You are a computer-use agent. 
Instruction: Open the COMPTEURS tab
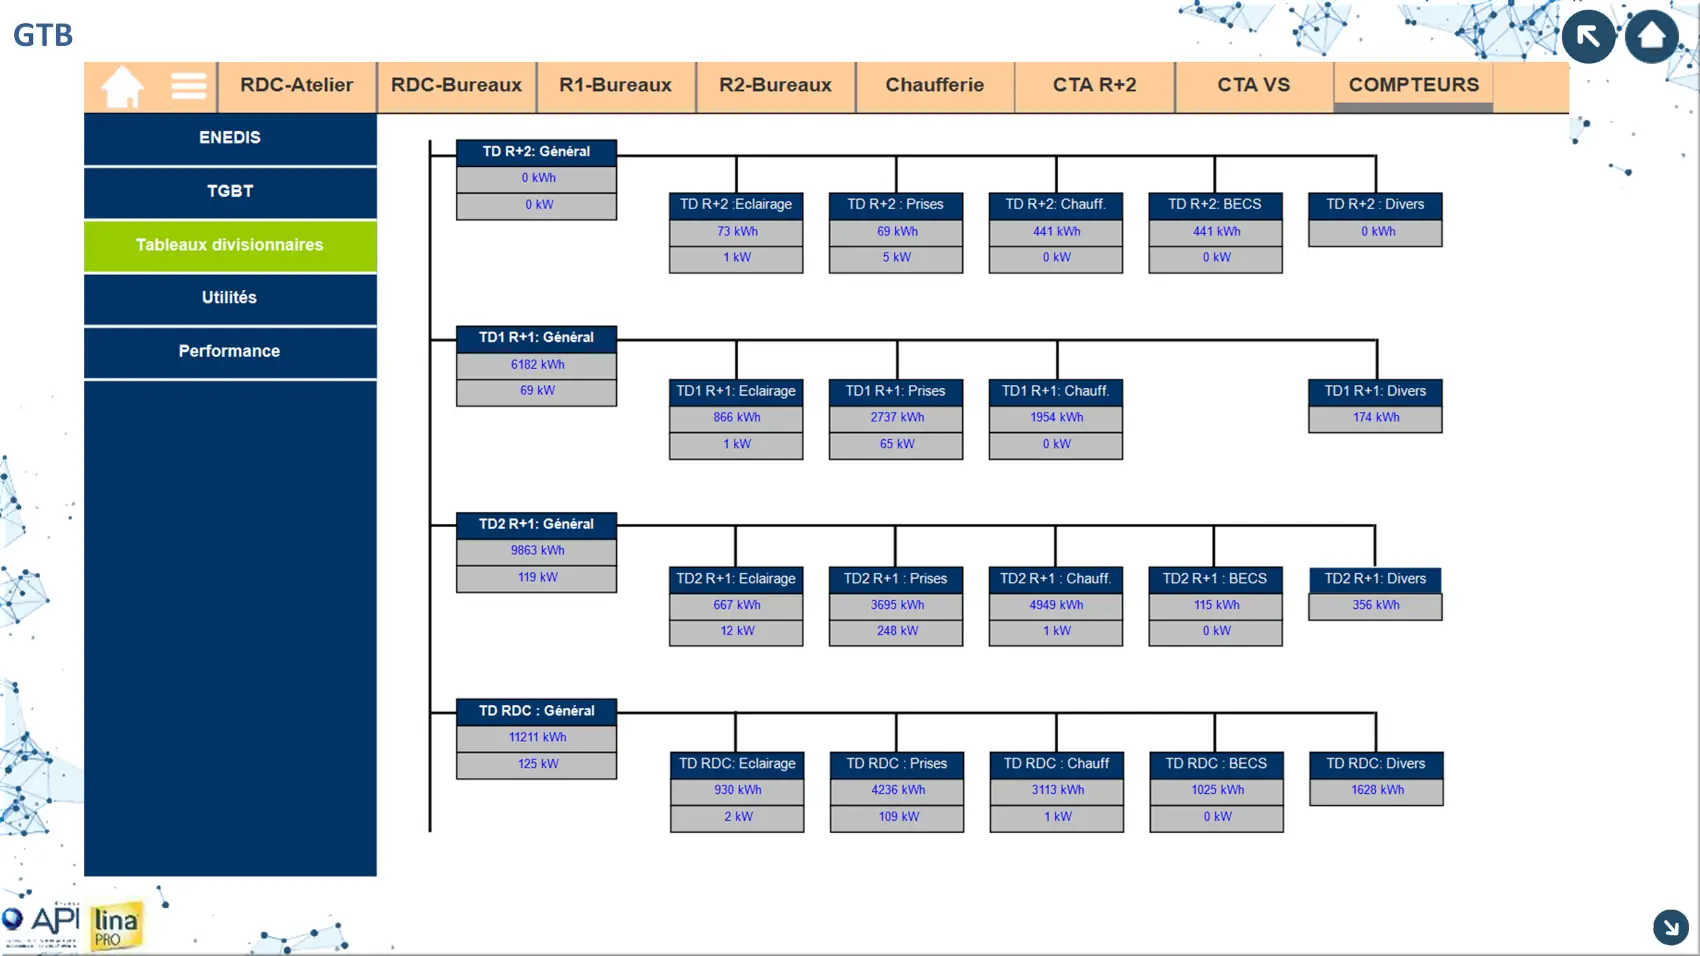click(x=1413, y=86)
